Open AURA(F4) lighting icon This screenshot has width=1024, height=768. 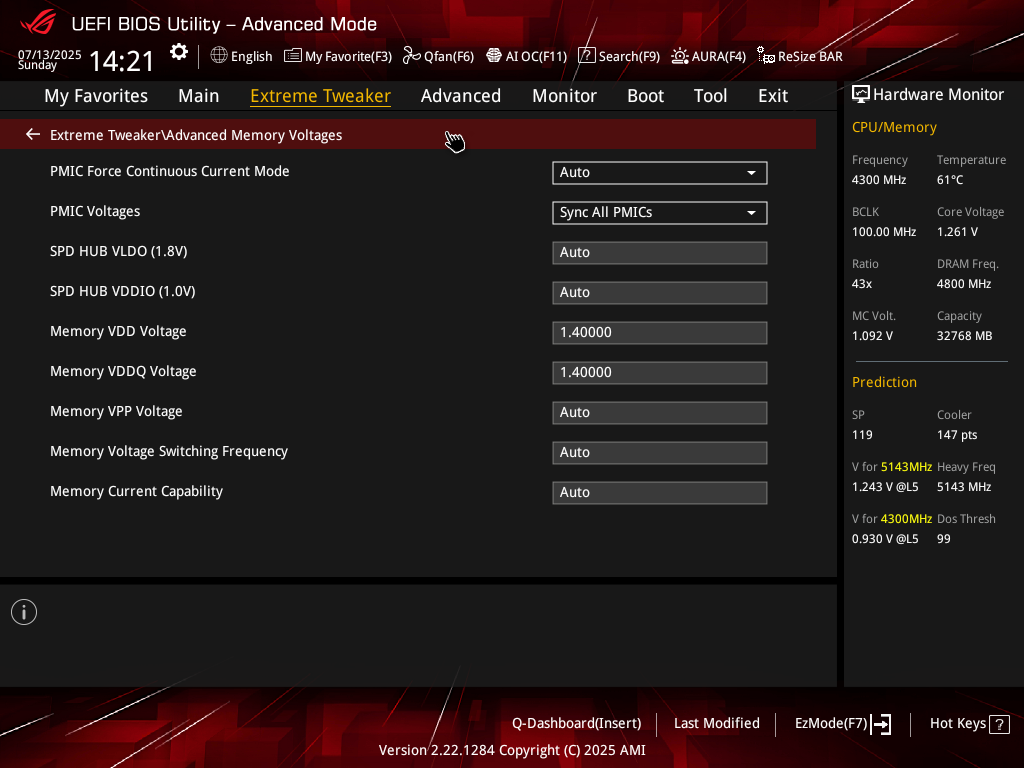pos(680,56)
